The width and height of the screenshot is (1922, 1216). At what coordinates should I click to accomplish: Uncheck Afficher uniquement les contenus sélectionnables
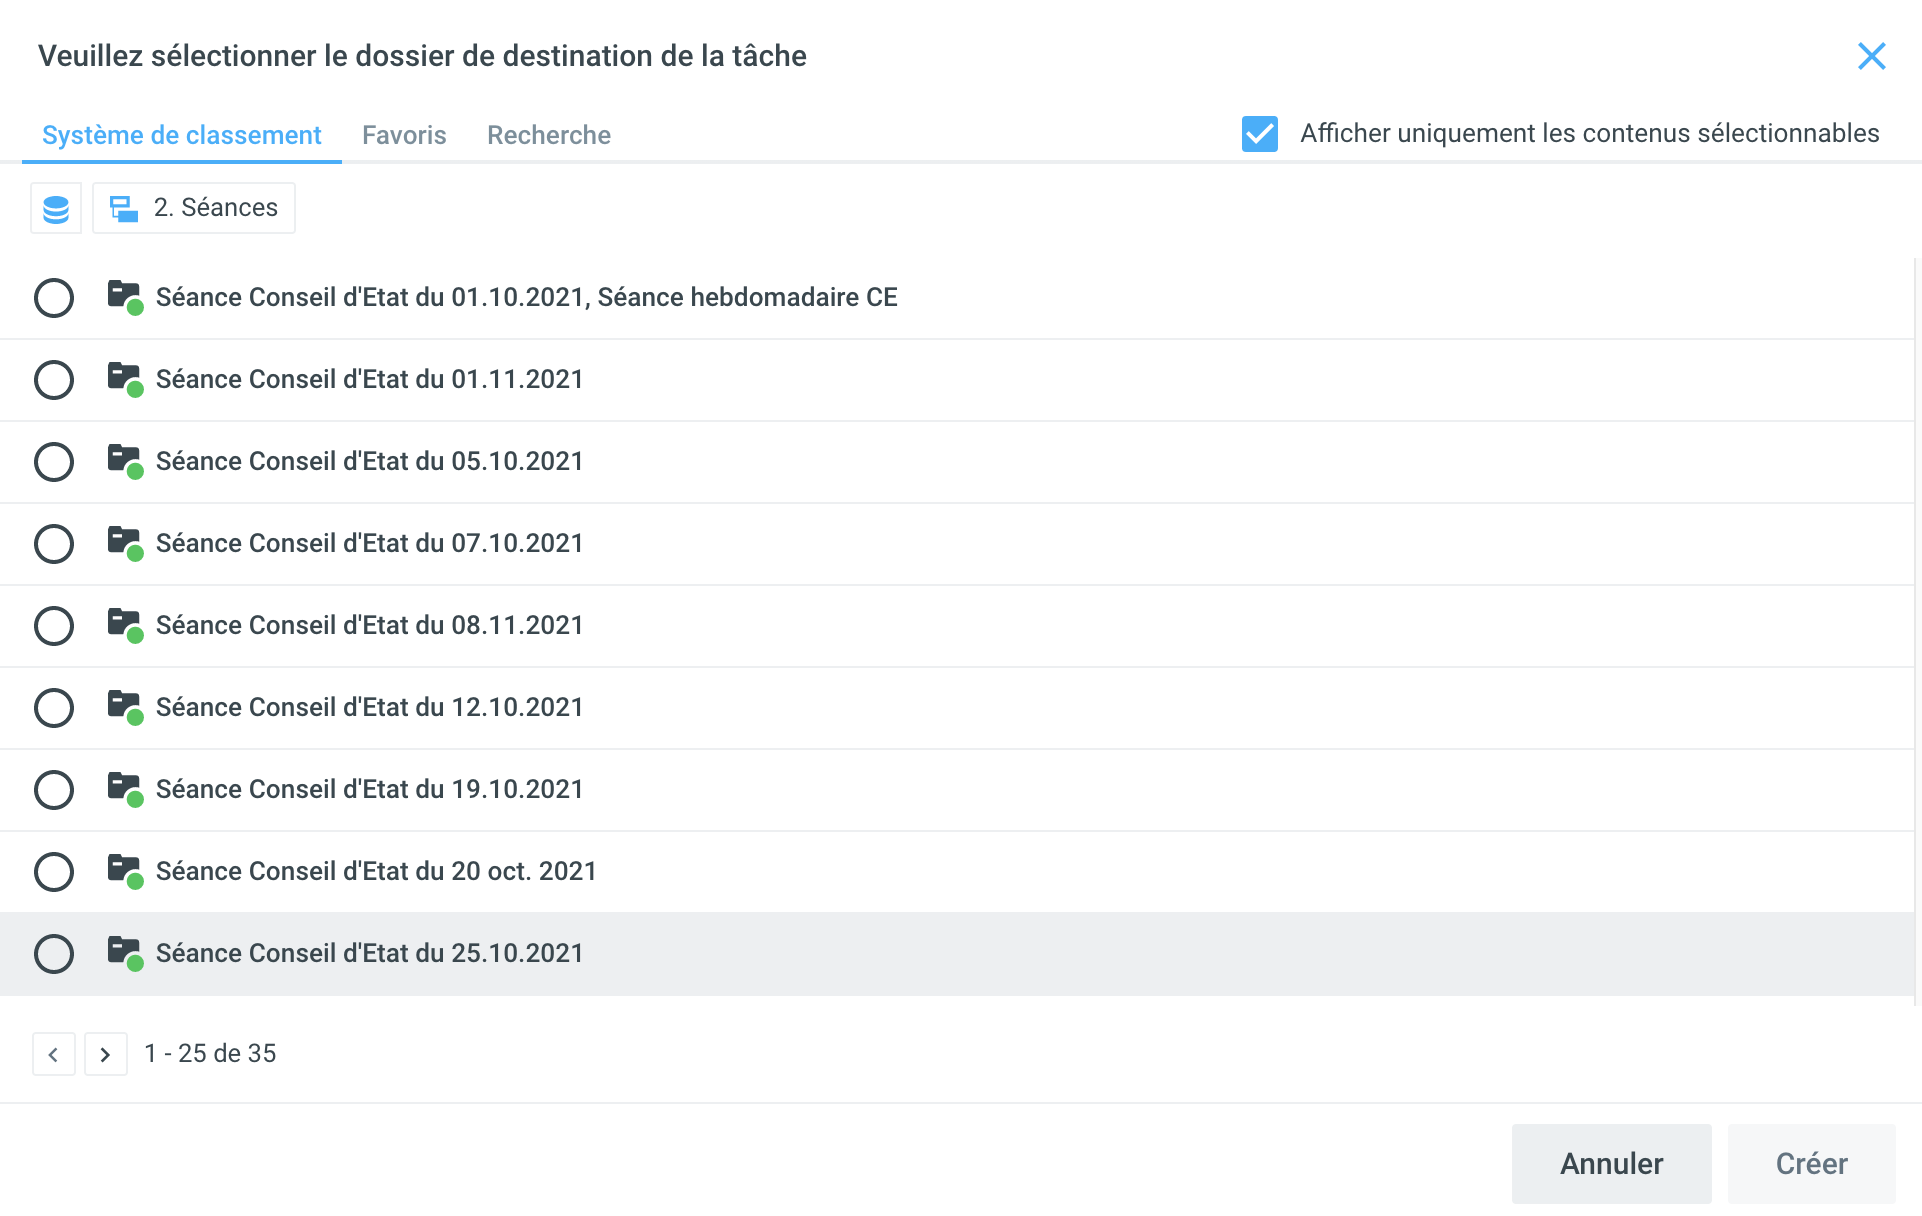pyautogui.click(x=1259, y=134)
